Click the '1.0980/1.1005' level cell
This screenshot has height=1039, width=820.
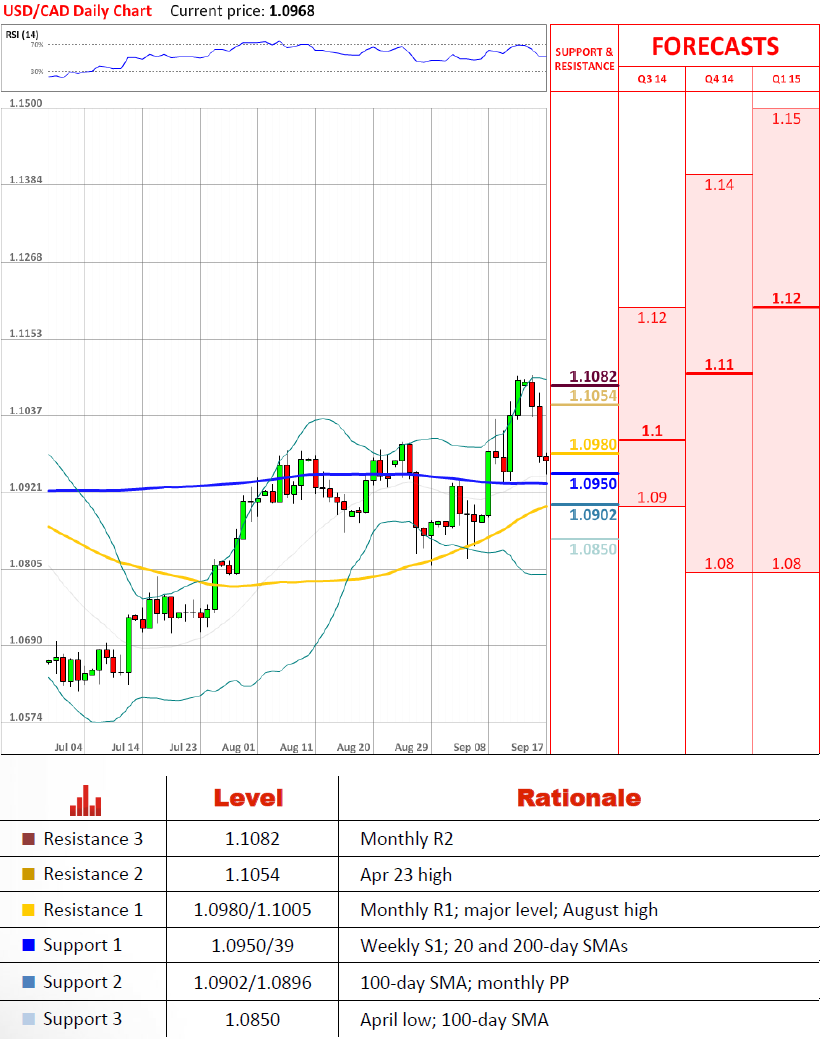click(x=252, y=910)
